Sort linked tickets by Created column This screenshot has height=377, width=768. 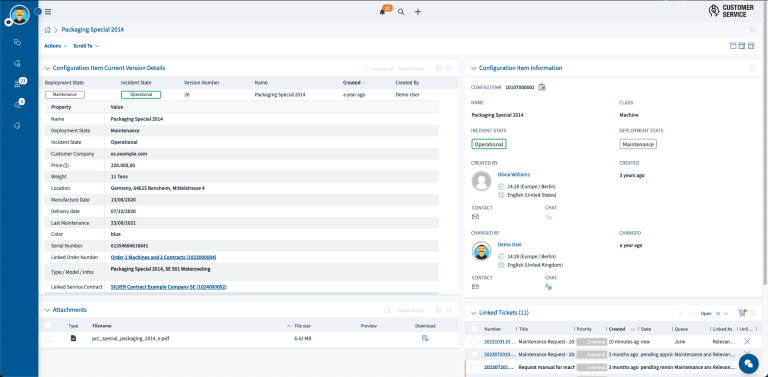click(x=617, y=329)
